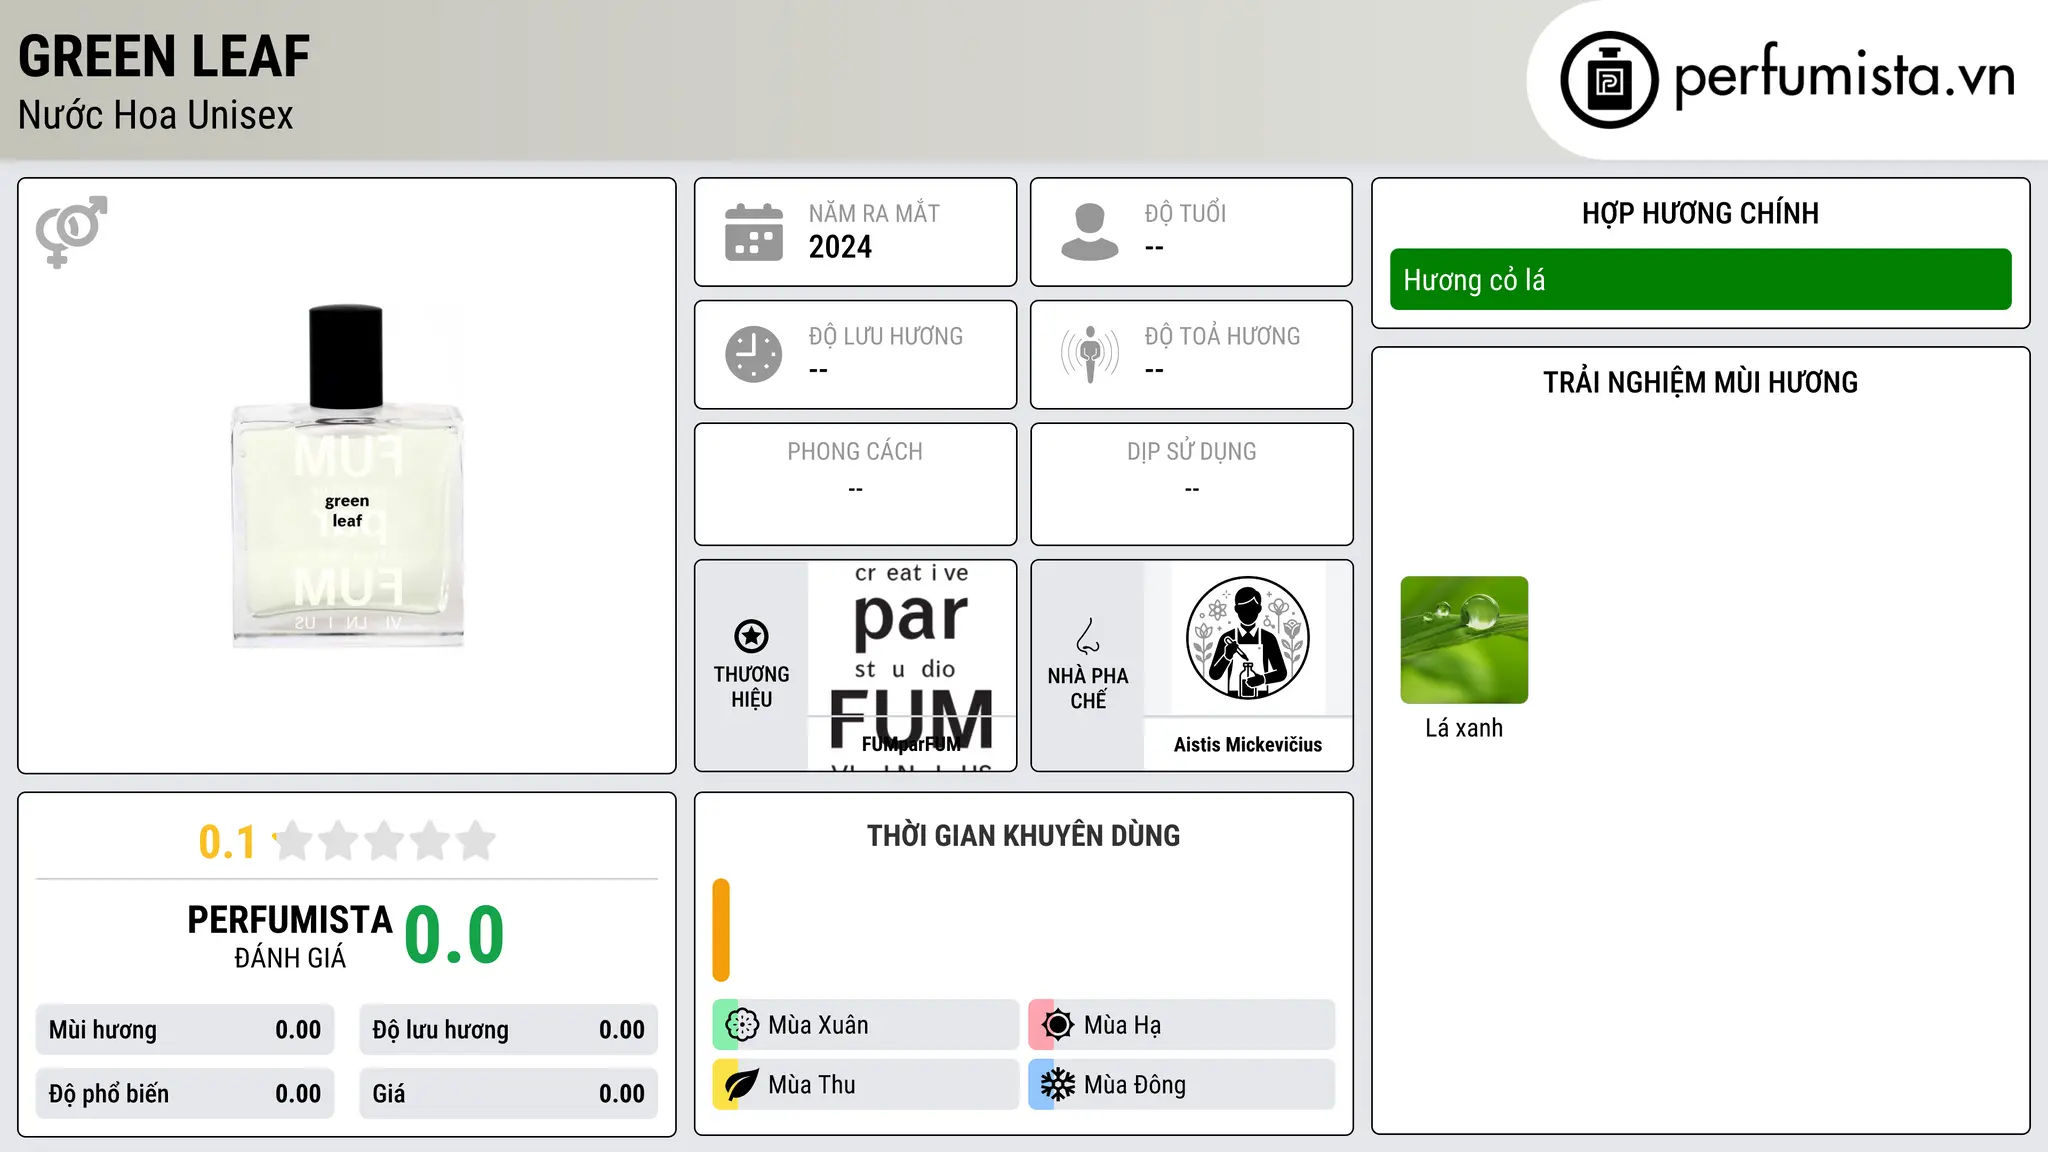Open the perfumista.vn site link
Screen dimensions: 2048x1152
[1843, 75]
